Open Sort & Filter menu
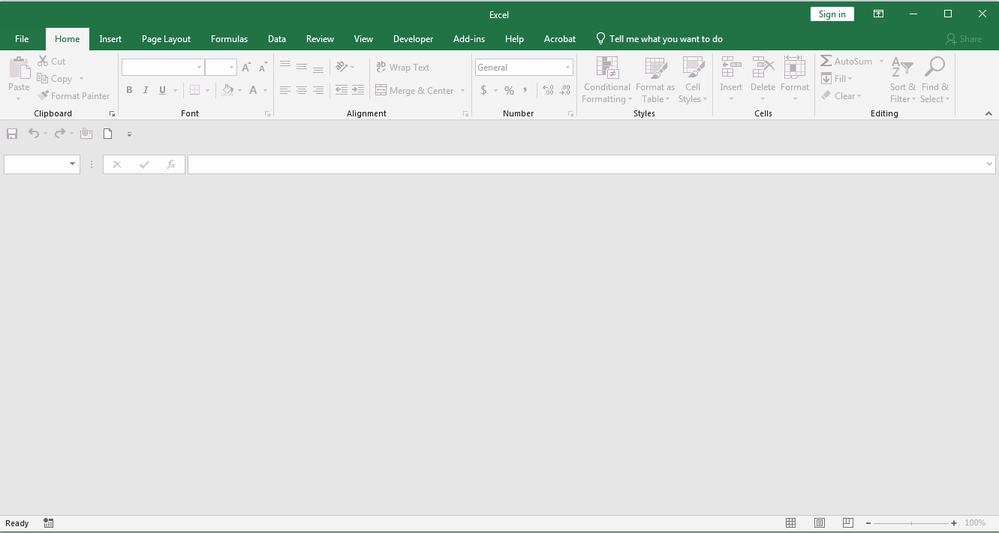The width and height of the screenshot is (999, 533). tap(902, 80)
